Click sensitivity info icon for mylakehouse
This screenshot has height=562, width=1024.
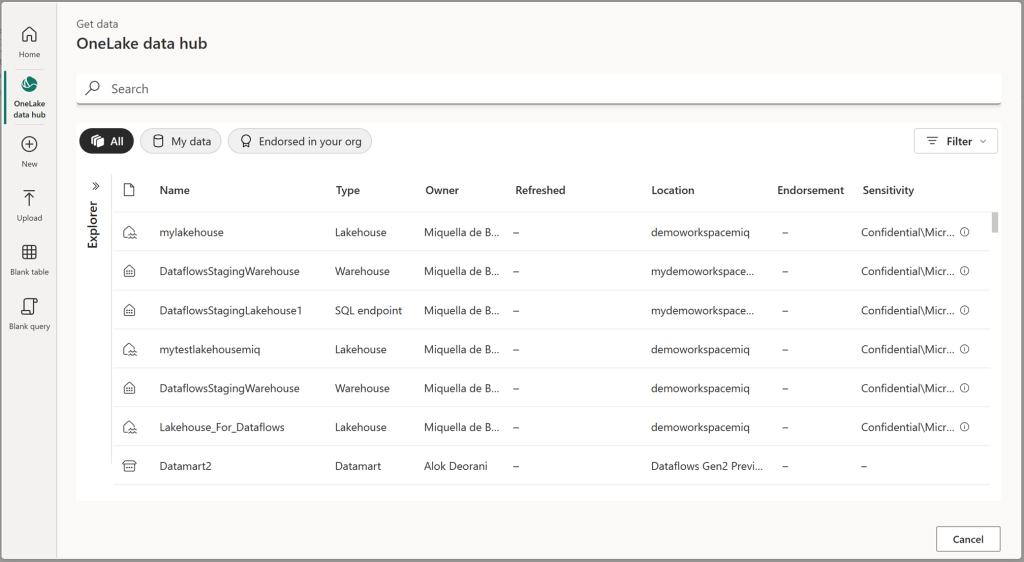(x=965, y=232)
